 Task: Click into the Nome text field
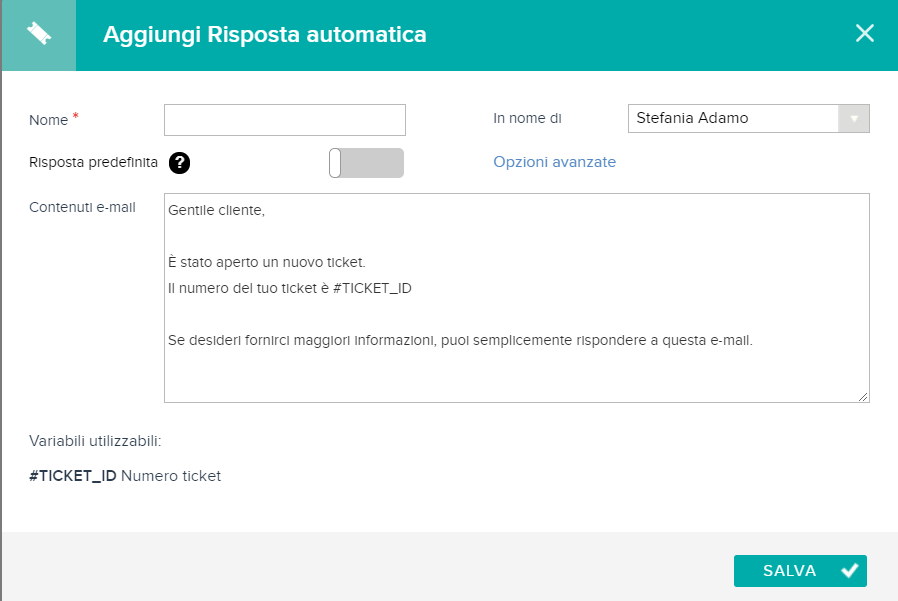(285, 120)
